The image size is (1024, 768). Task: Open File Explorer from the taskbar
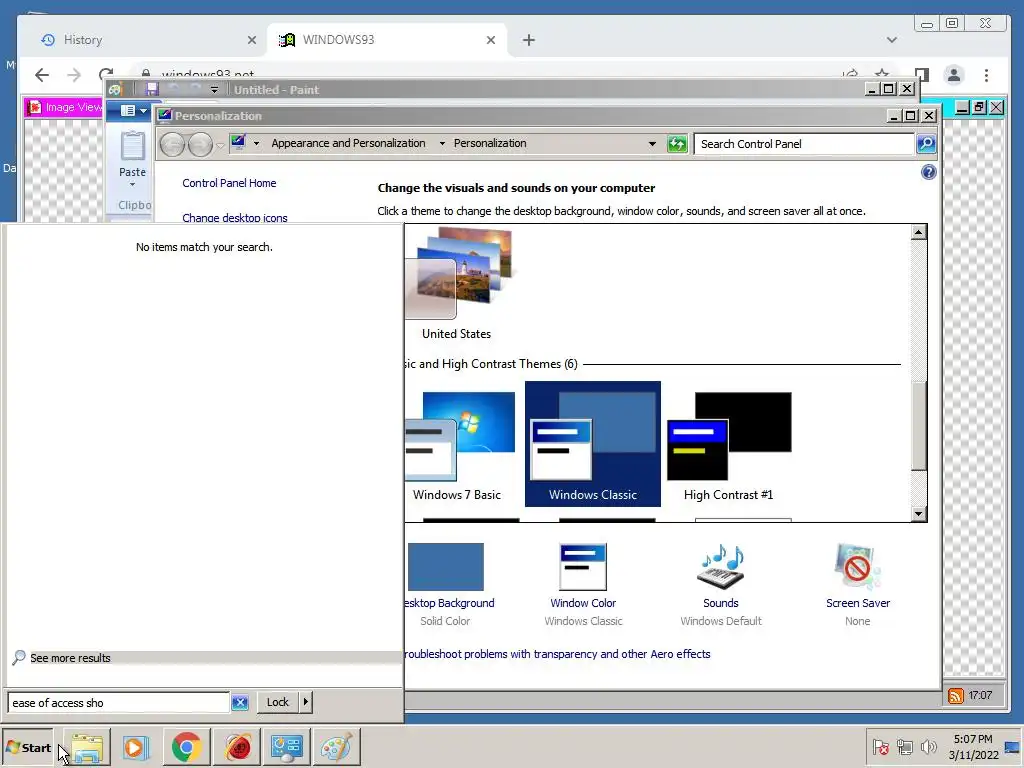(88, 747)
